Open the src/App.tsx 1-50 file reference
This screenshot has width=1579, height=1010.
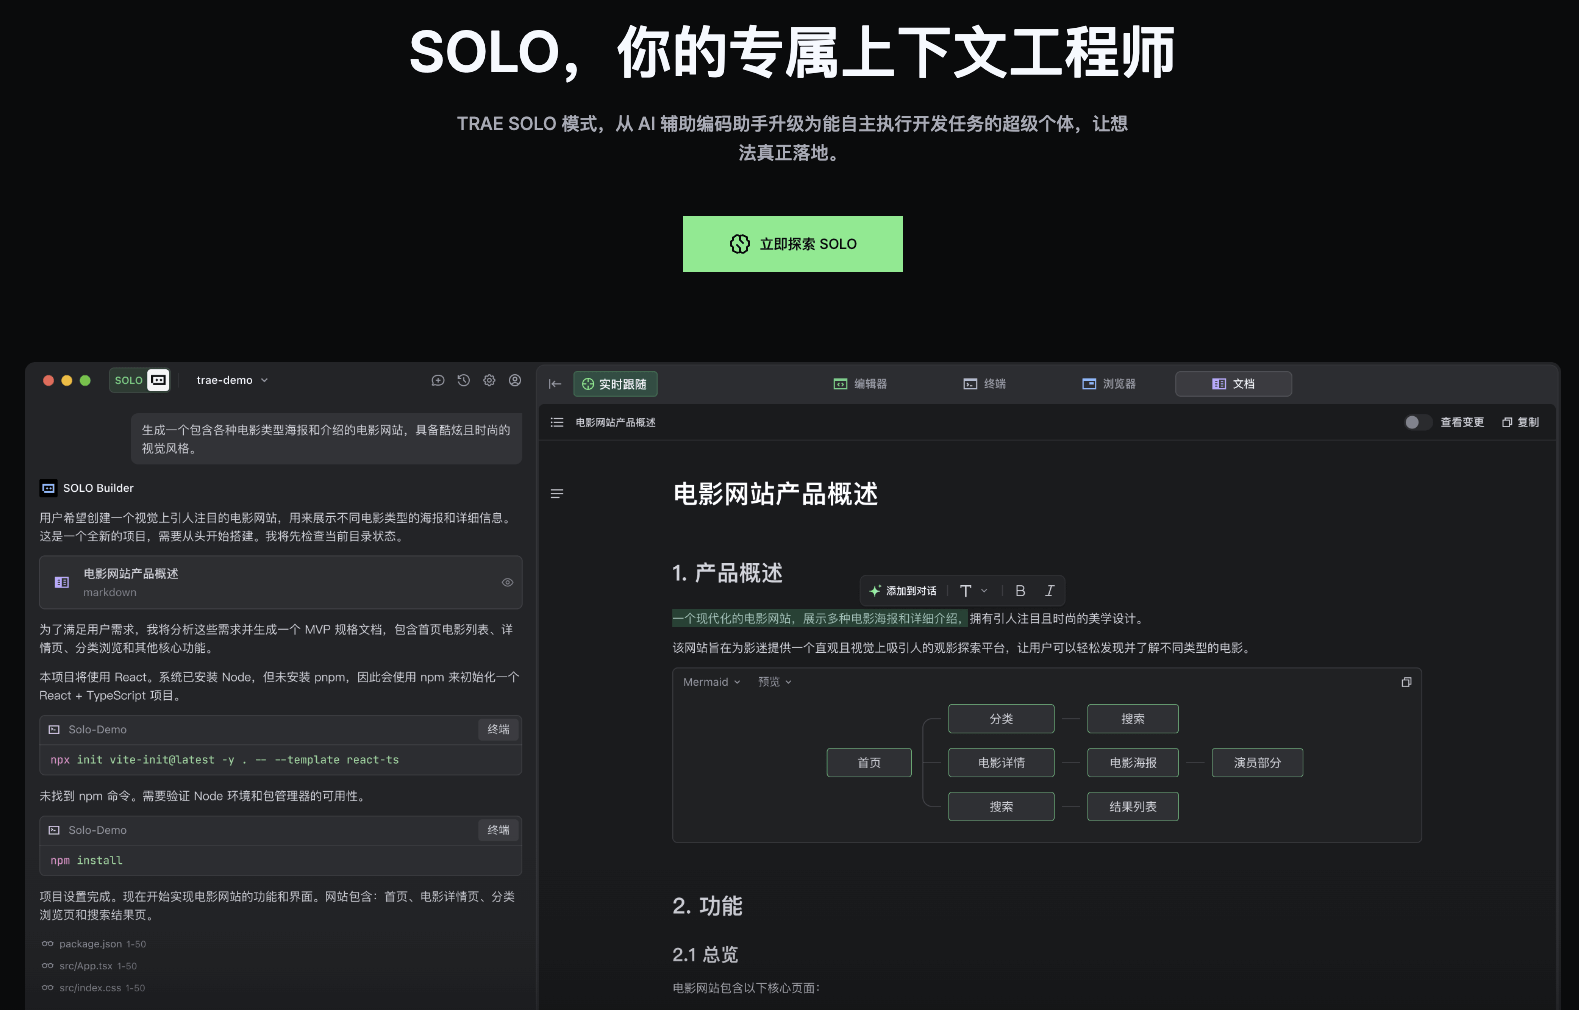click(90, 966)
